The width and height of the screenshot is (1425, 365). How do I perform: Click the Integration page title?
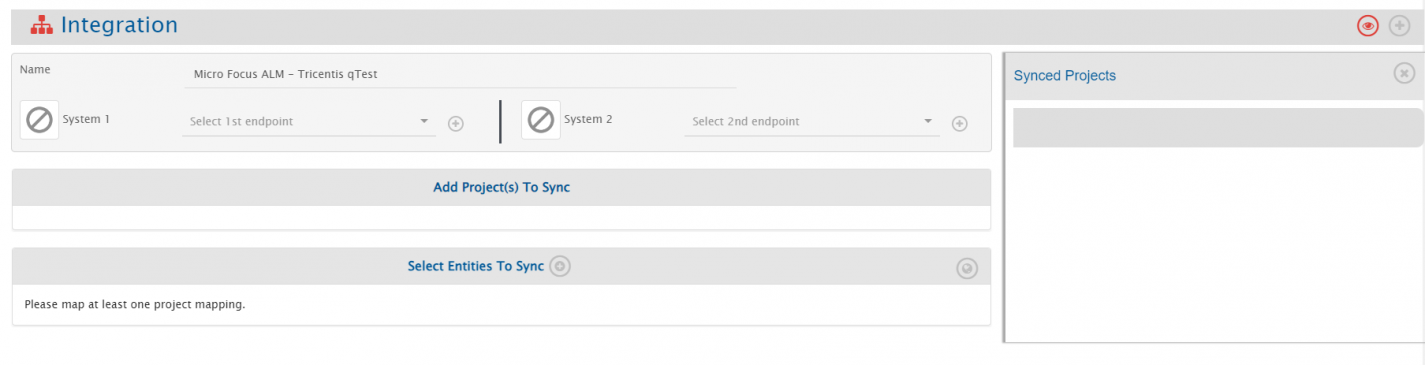(119, 26)
